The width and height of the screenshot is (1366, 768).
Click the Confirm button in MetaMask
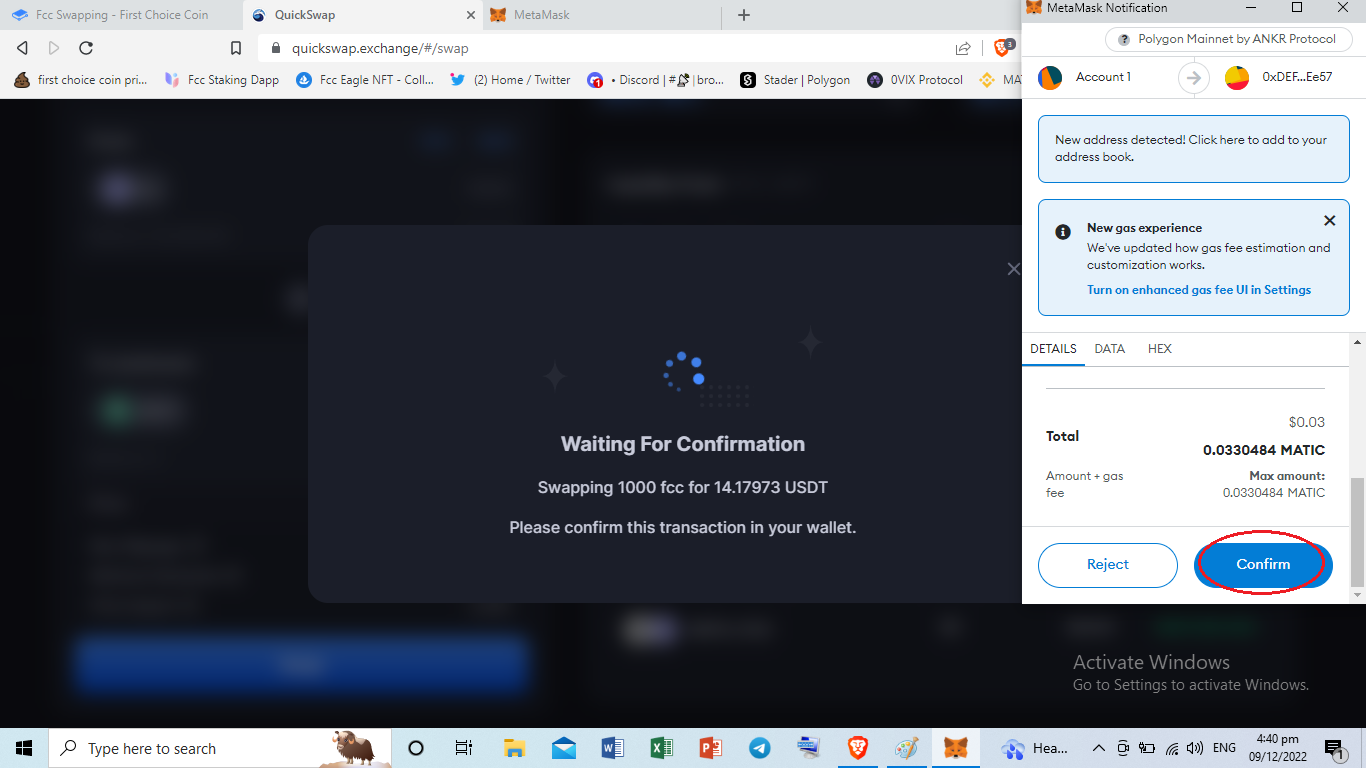pyautogui.click(x=1263, y=565)
